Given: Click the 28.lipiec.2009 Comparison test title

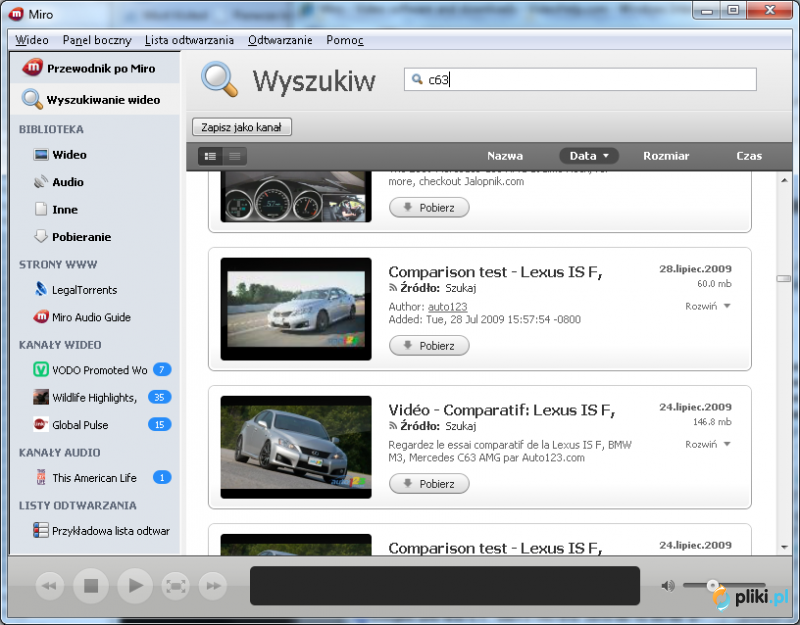Looking at the screenshot, I should tap(495, 272).
